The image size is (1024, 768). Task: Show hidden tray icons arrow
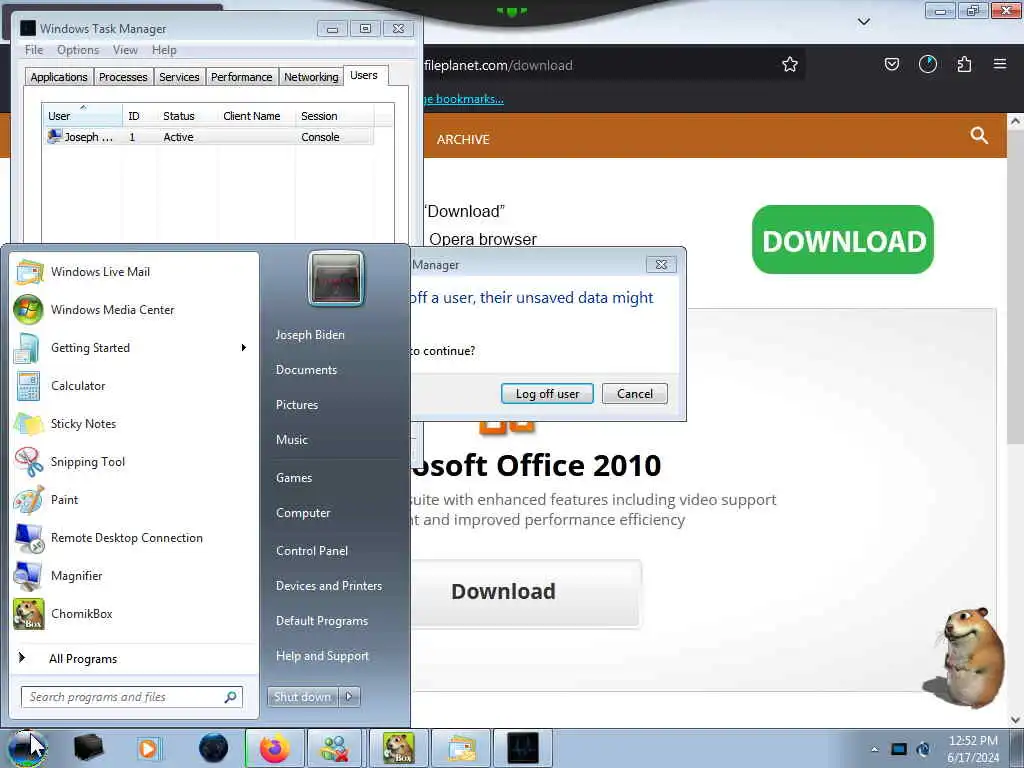[874, 749]
